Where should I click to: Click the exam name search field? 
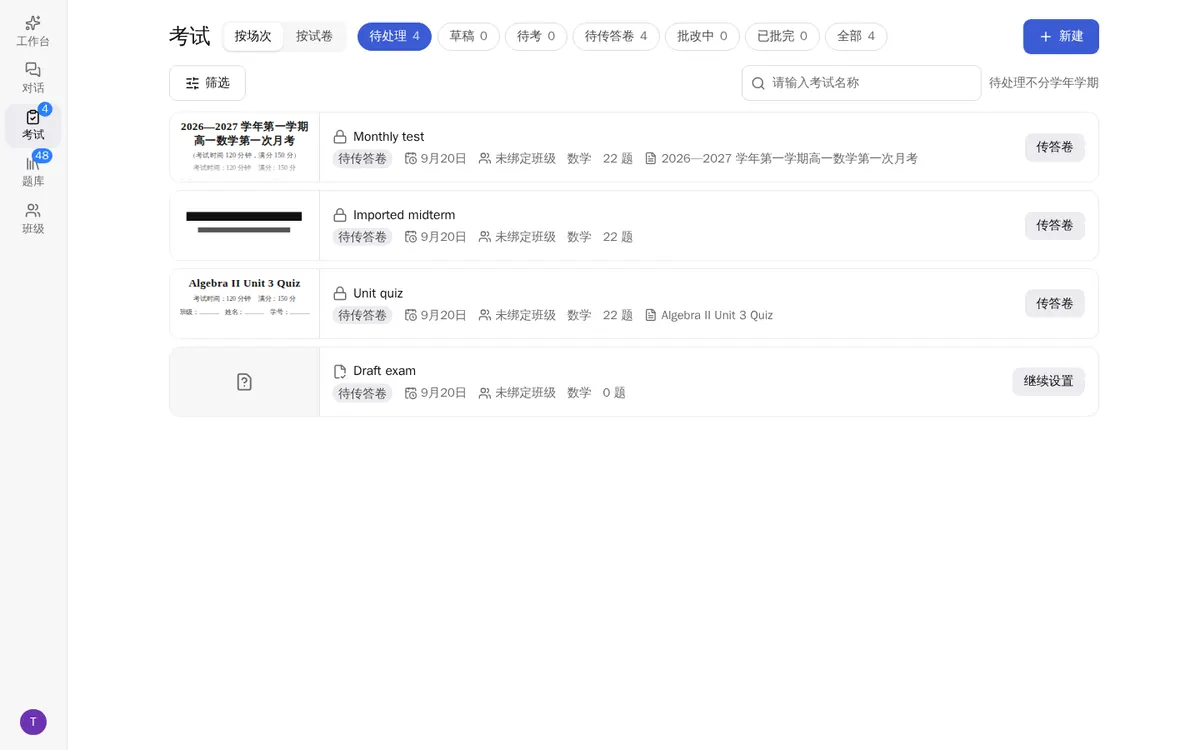[861, 83]
